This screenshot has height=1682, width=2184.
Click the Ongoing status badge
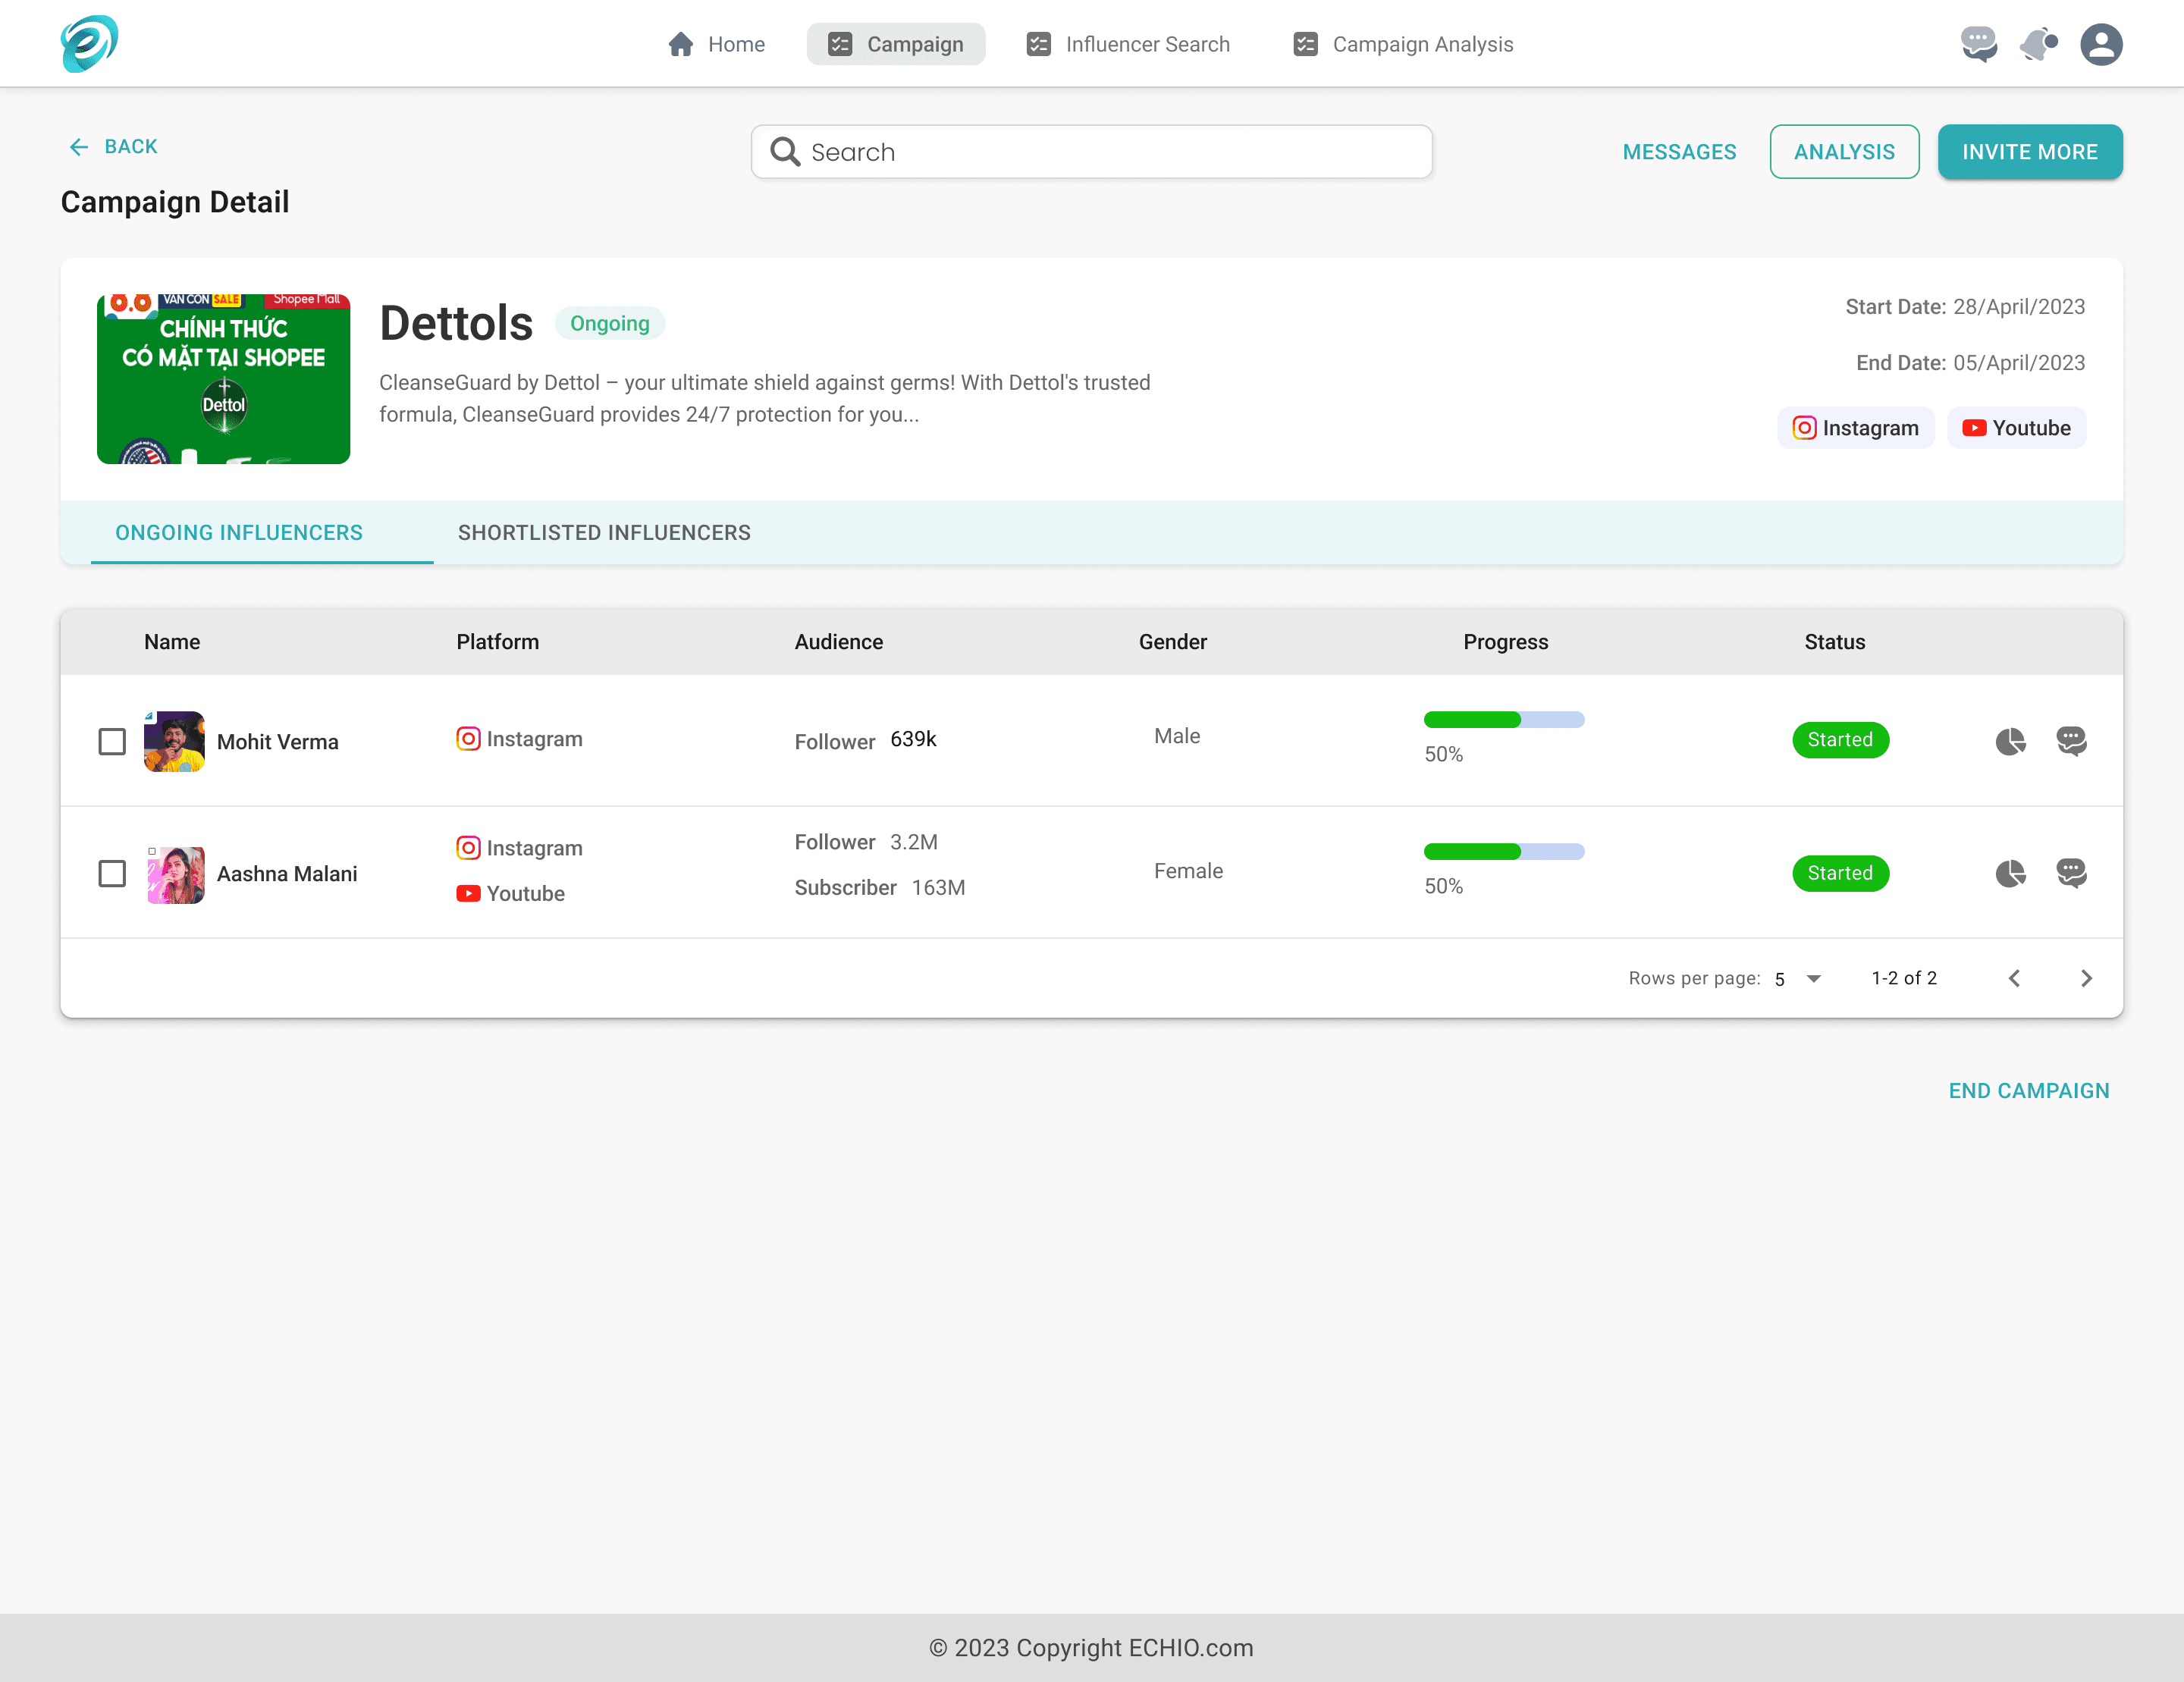[610, 323]
